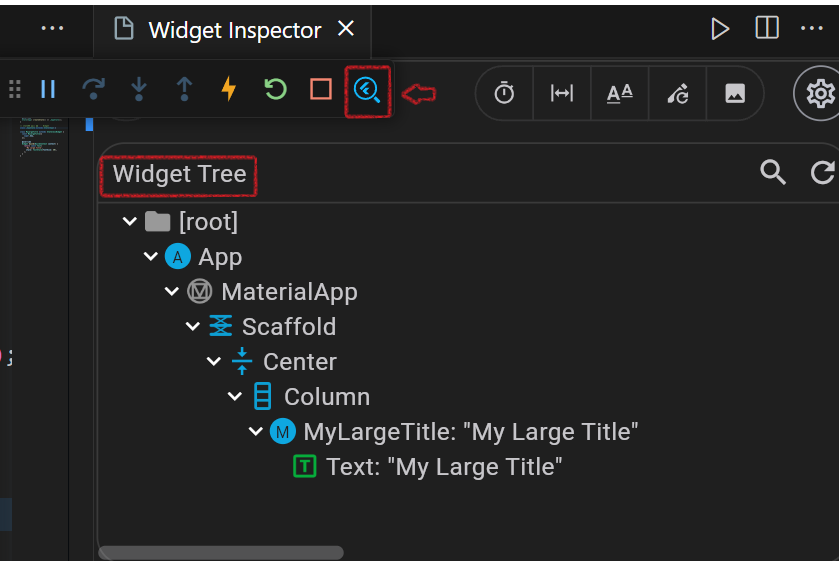Open More Actions menu at top right
This screenshot has width=839, height=561.
pyautogui.click(x=812, y=28)
